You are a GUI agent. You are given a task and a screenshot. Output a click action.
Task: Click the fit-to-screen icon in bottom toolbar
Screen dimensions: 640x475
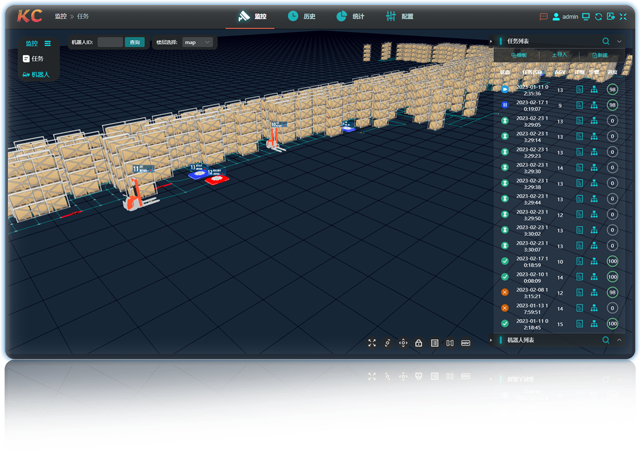372,343
